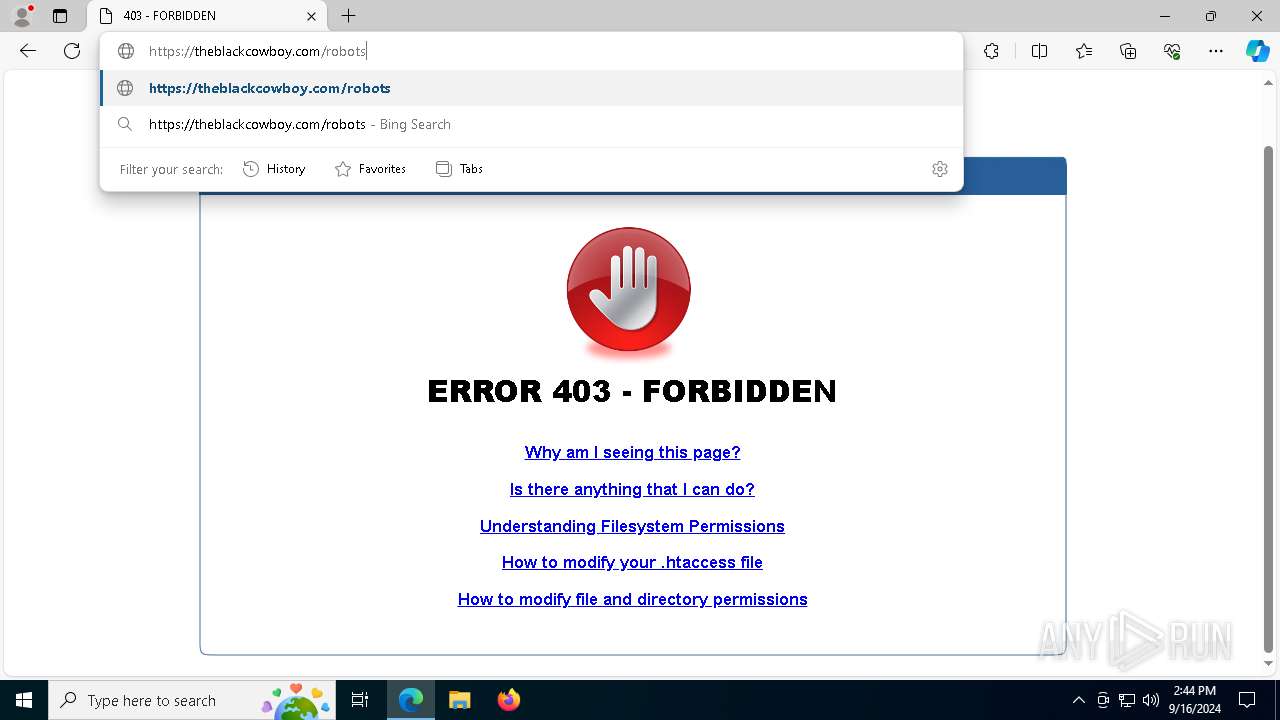Select the theblackcowboy.com/robots URL suggestion
This screenshot has width=1280, height=720.
pos(531,88)
